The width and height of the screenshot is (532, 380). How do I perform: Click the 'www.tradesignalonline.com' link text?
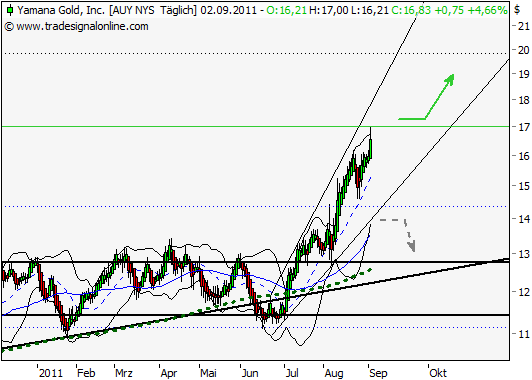pyautogui.click(x=82, y=26)
